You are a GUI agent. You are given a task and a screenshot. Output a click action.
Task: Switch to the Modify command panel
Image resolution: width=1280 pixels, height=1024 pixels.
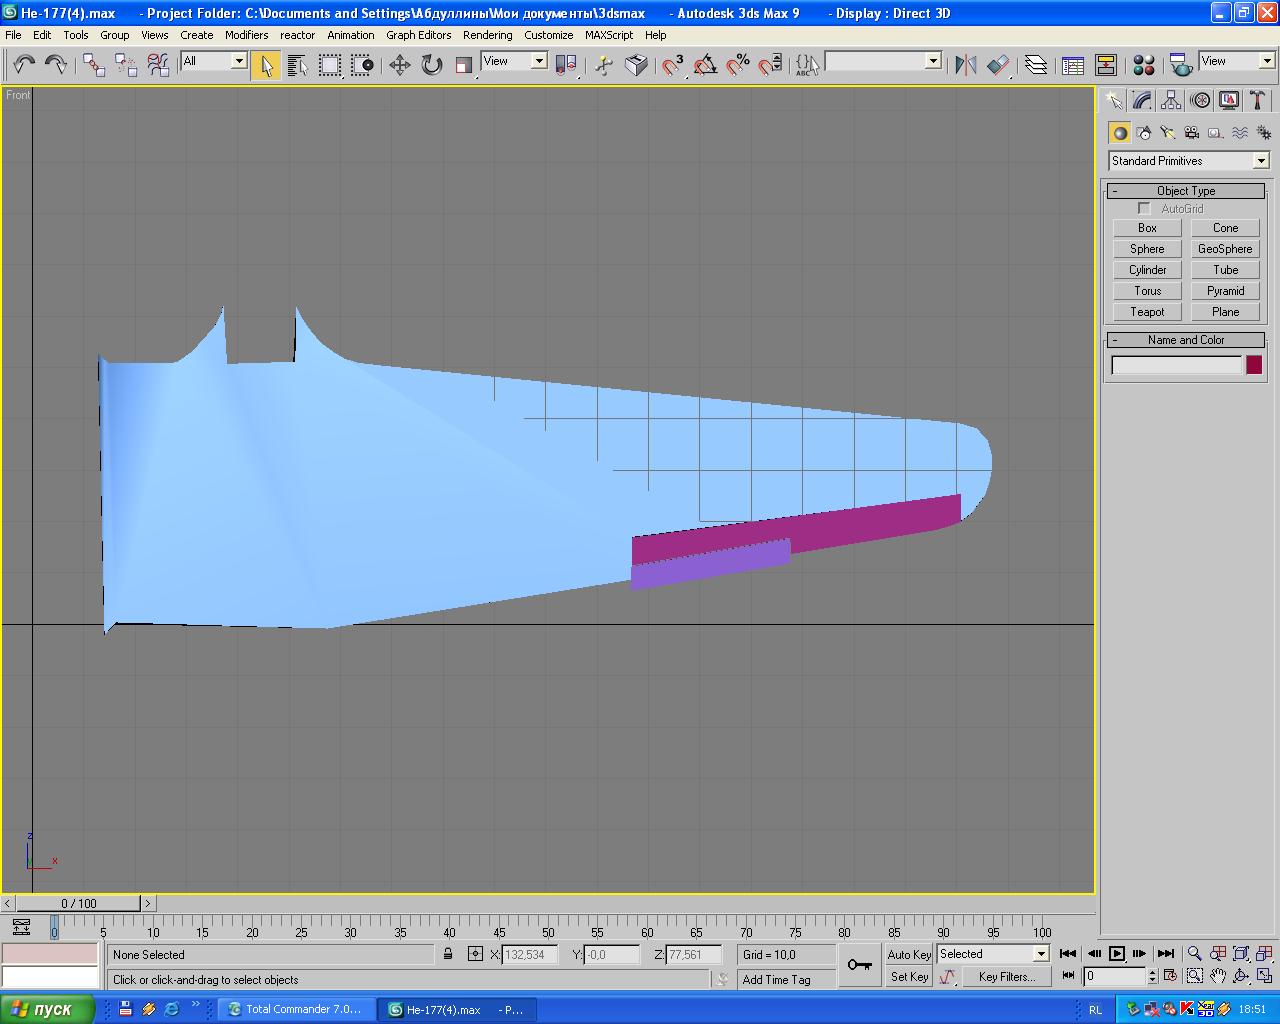pyautogui.click(x=1142, y=100)
